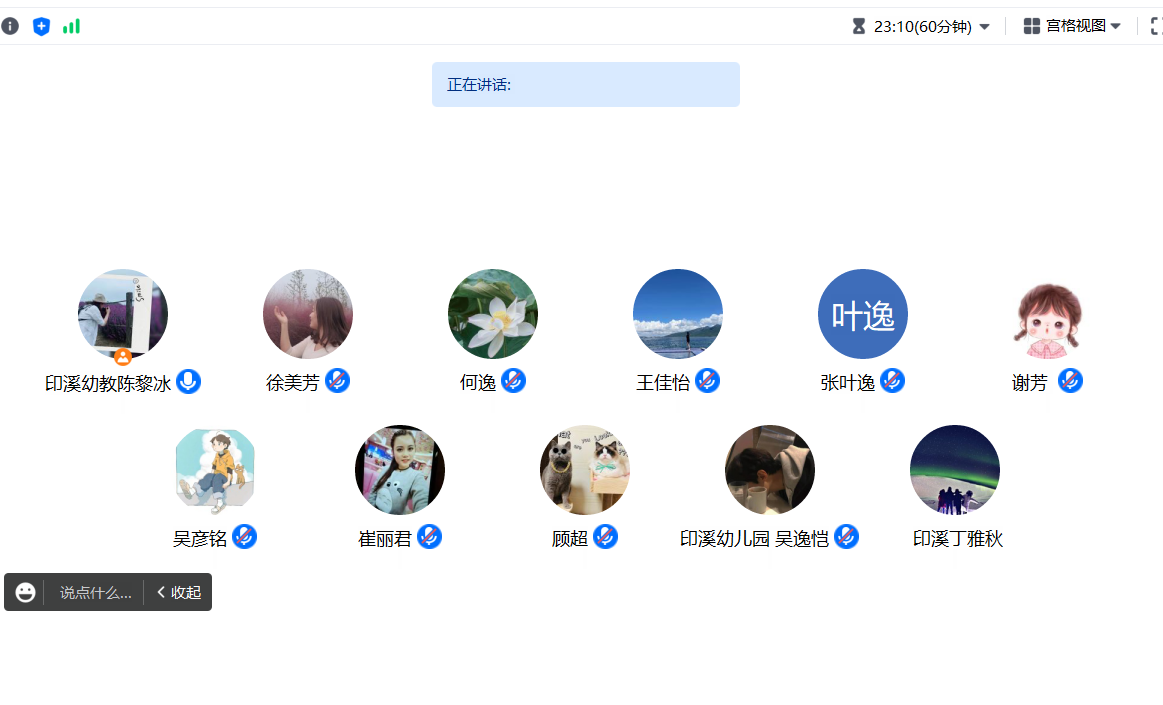Collapse the chat bar with 收起
Image resolution: width=1163 pixels, height=705 pixels.
pyautogui.click(x=179, y=592)
